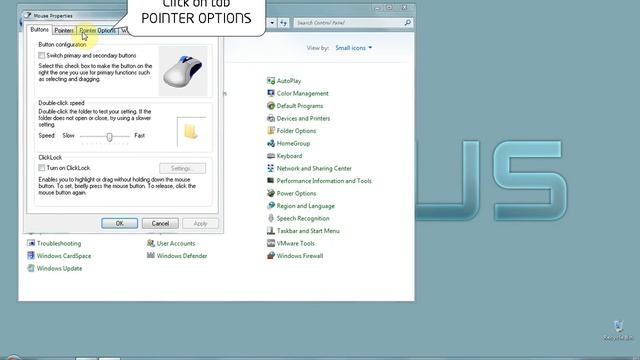Click the test folder in double-click area
The height and width of the screenshot is (360, 640).
point(191,131)
